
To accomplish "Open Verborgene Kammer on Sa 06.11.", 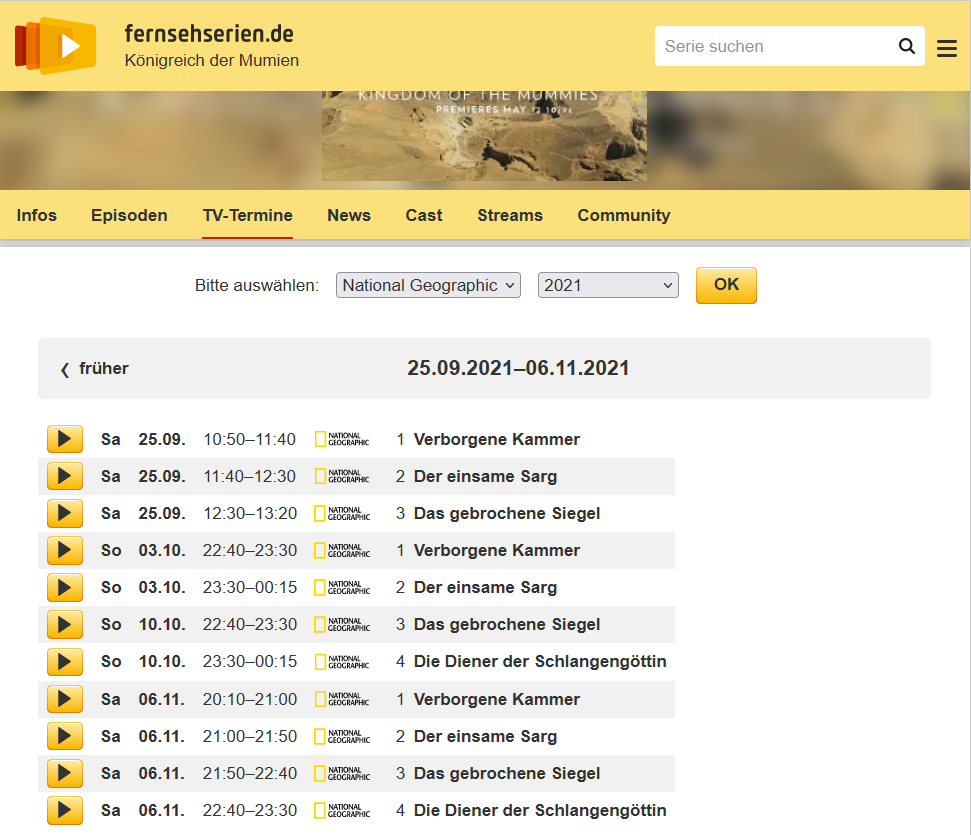I will pyautogui.click(x=497, y=699).
